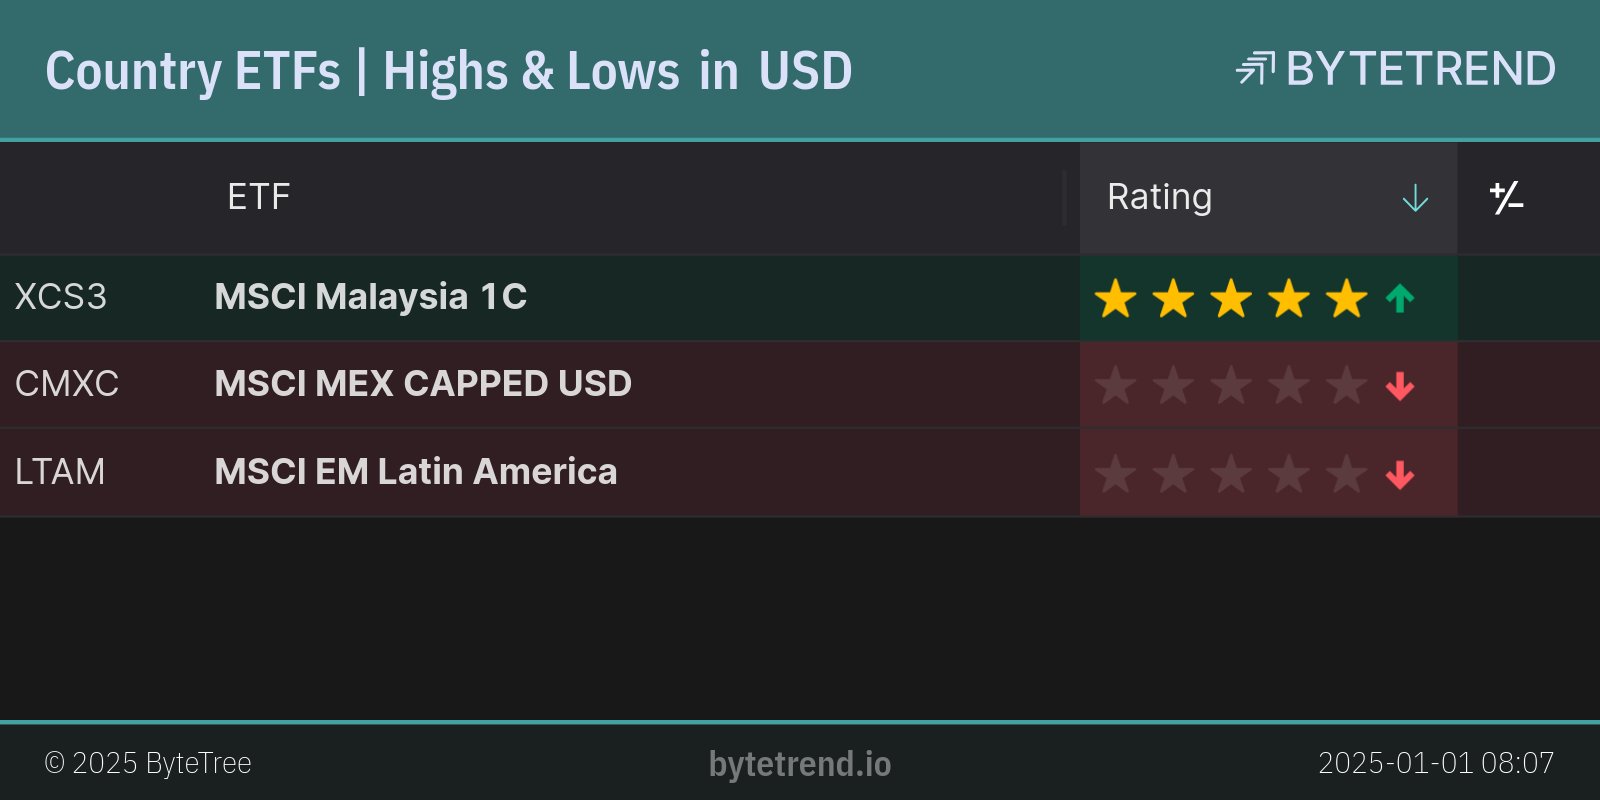Click the Country ETFs Highs & Lows title
1600x800 pixels.
click(x=448, y=71)
